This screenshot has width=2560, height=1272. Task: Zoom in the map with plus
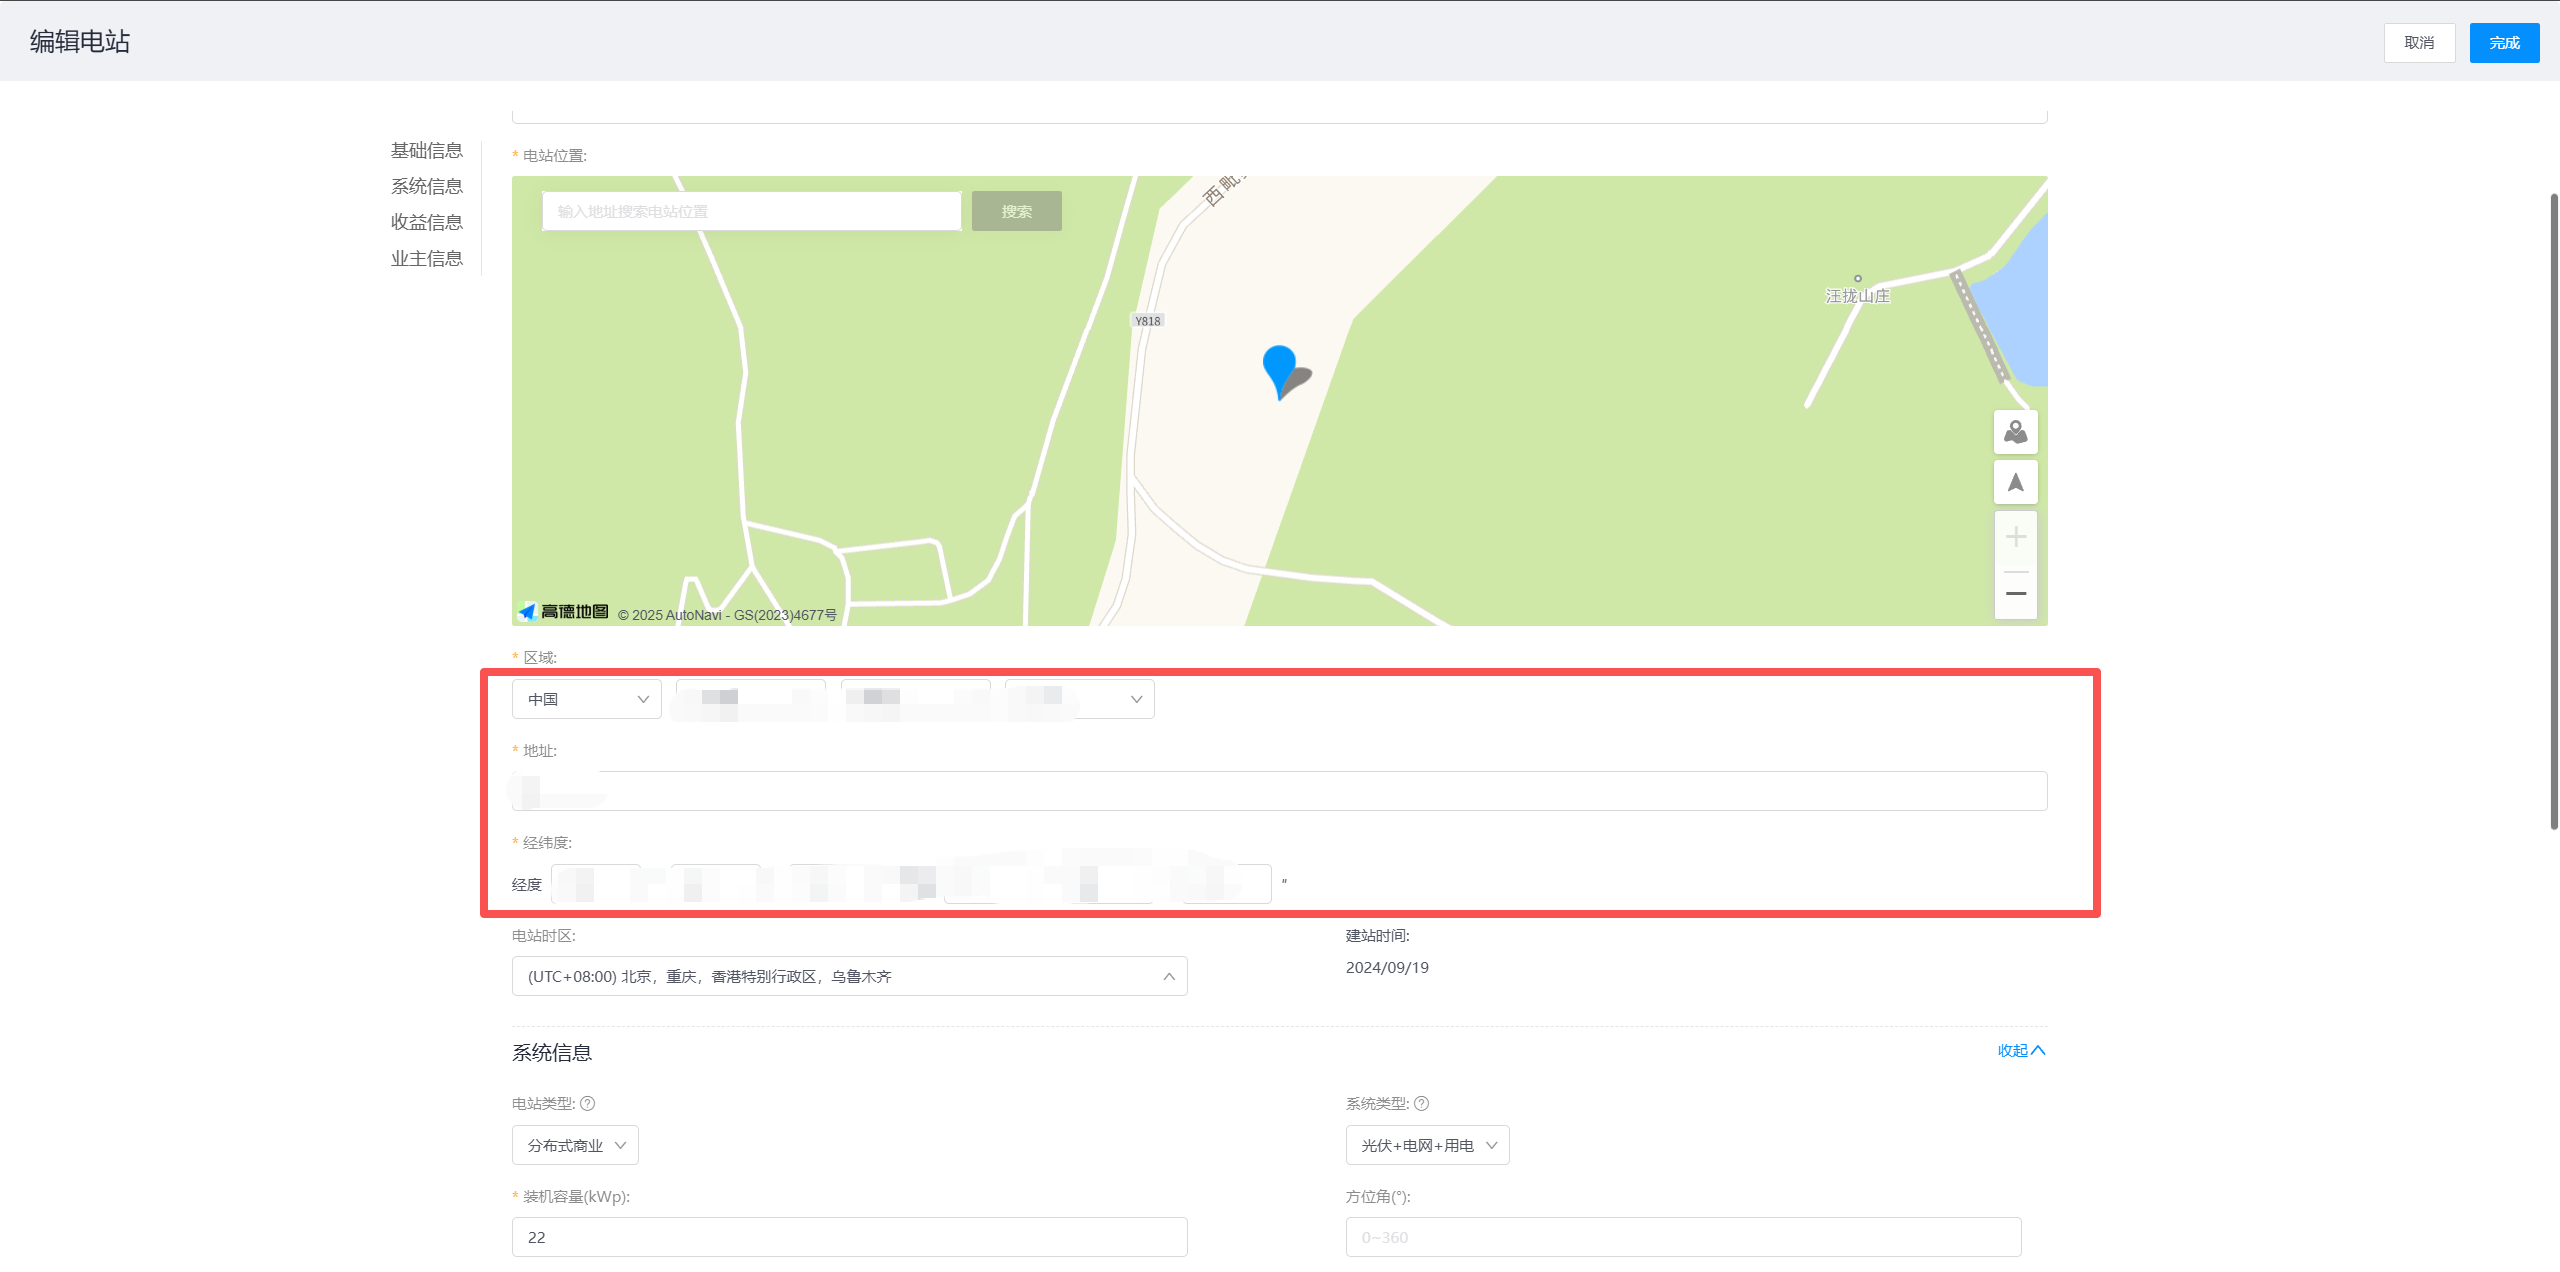[2015, 538]
